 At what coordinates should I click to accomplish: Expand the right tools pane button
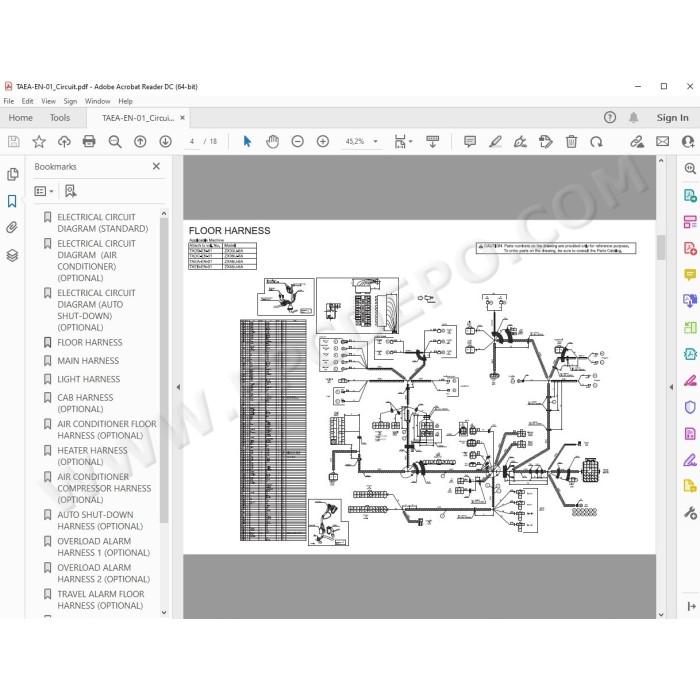tap(691, 606)
